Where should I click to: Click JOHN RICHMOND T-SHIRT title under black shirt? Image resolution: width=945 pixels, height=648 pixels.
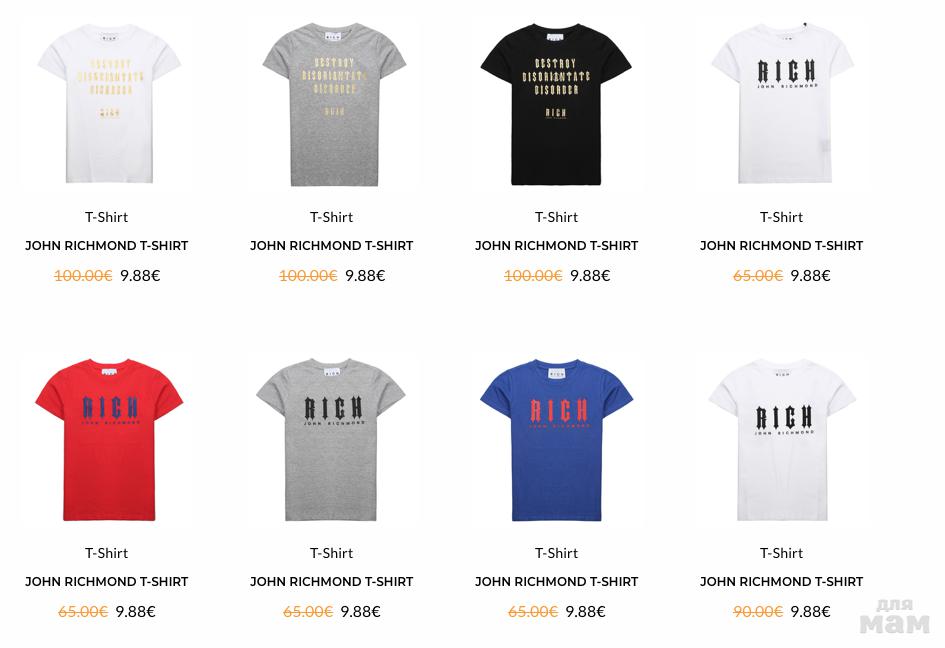tap(556, 245)
